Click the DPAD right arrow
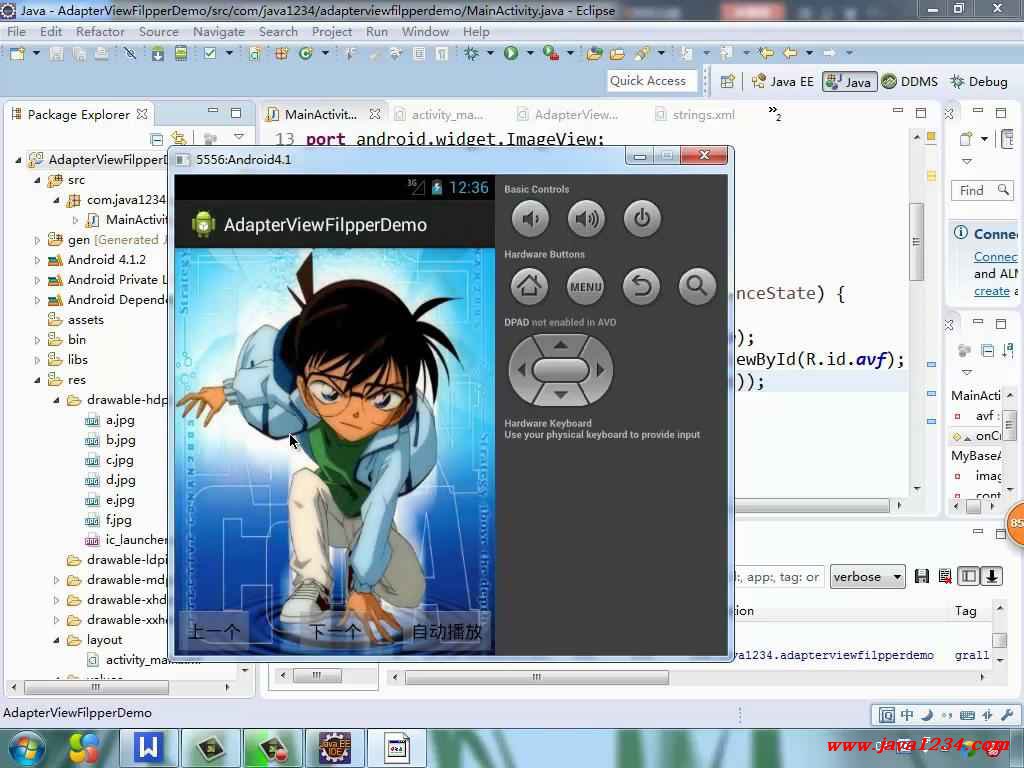This screenshot has height=768, width=1024. (x=601, y=370)
